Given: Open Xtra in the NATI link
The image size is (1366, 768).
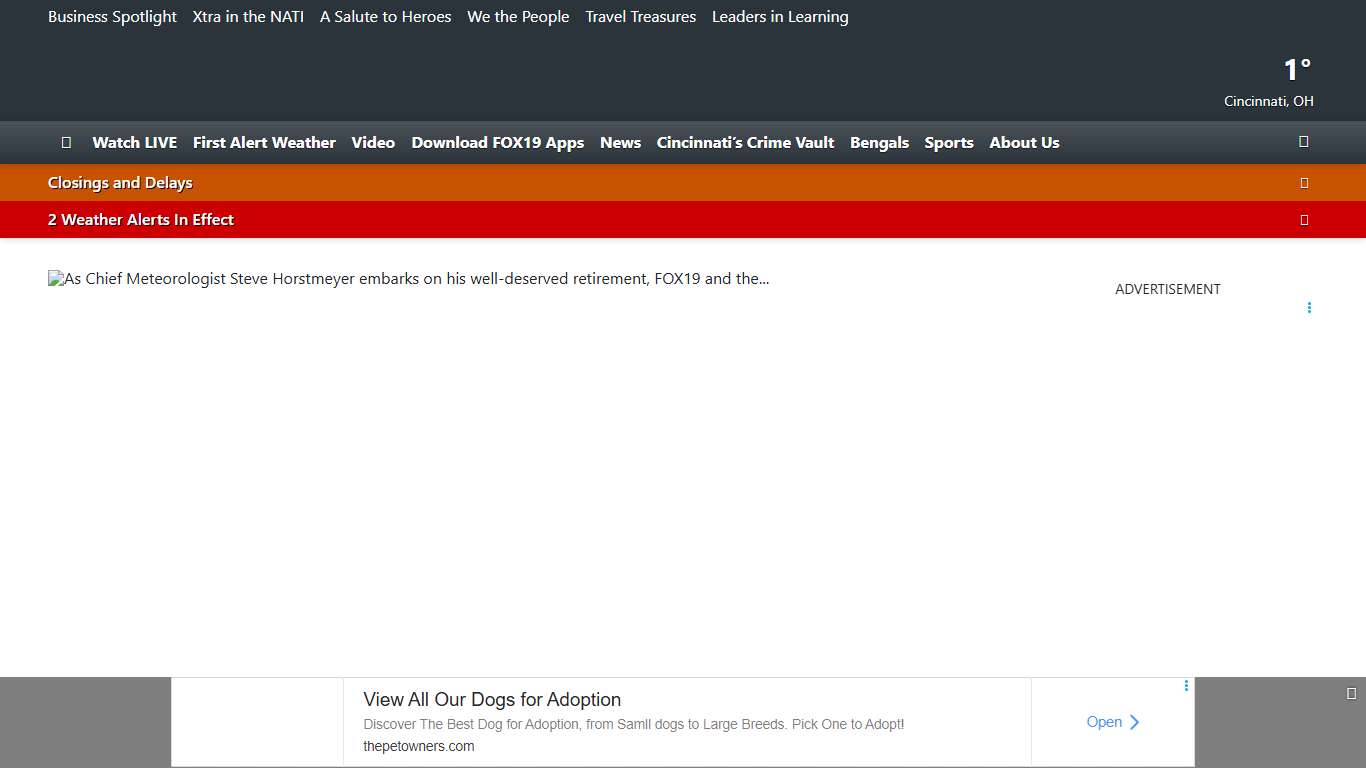Looking at the screenshot, I should 248,17.
